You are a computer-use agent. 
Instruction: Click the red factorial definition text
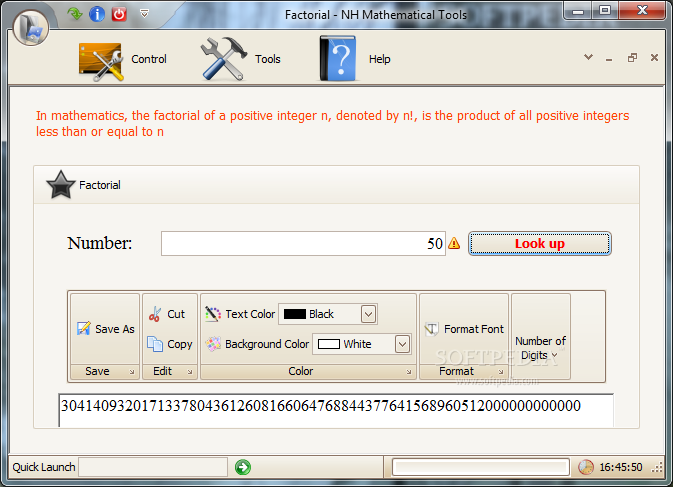tap(333, 124)
